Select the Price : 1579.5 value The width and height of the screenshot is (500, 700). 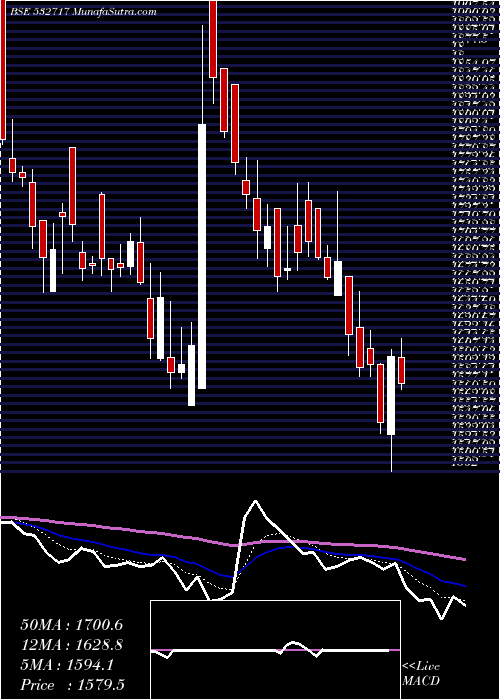tap(71, 685)
